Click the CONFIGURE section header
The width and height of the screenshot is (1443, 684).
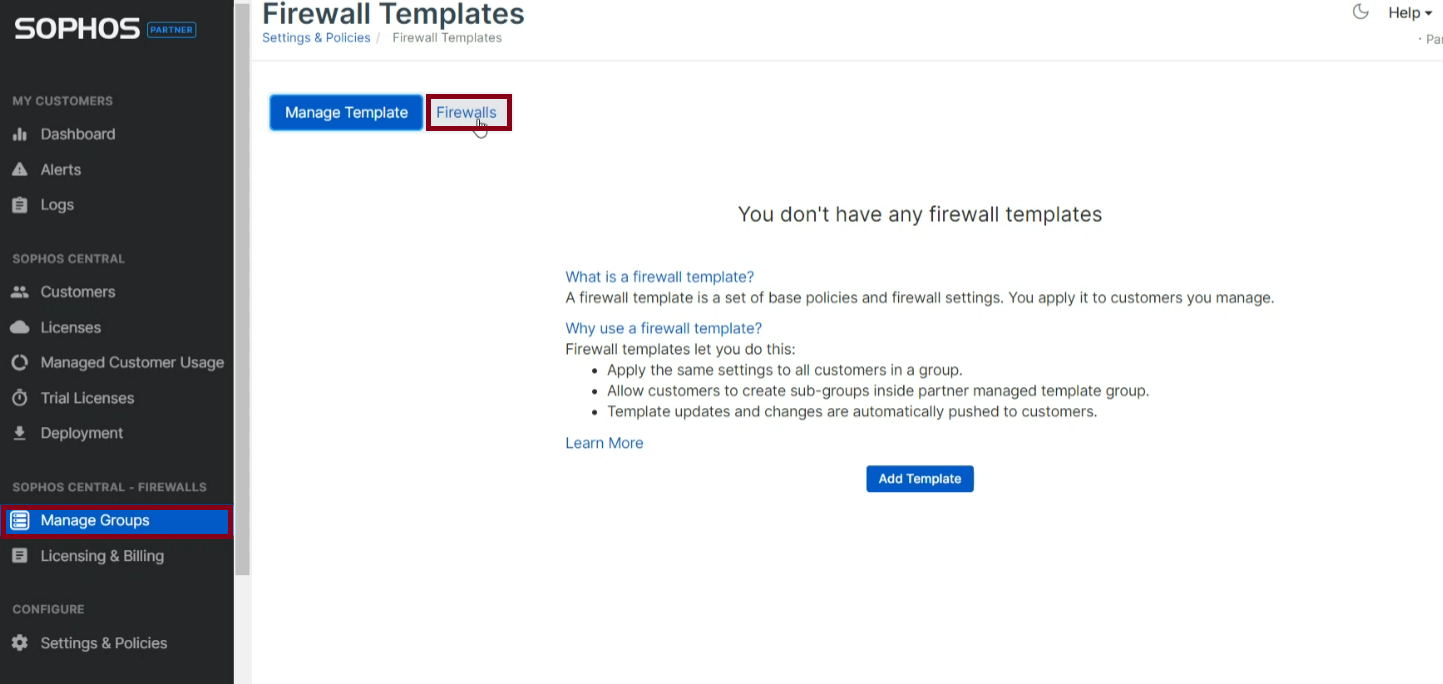point(48,609)
